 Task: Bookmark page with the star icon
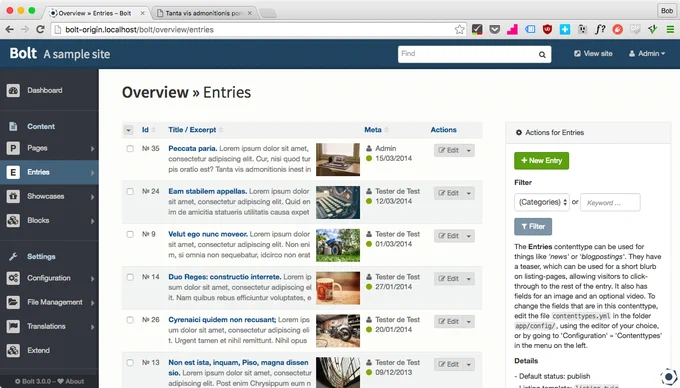[459, 29]
